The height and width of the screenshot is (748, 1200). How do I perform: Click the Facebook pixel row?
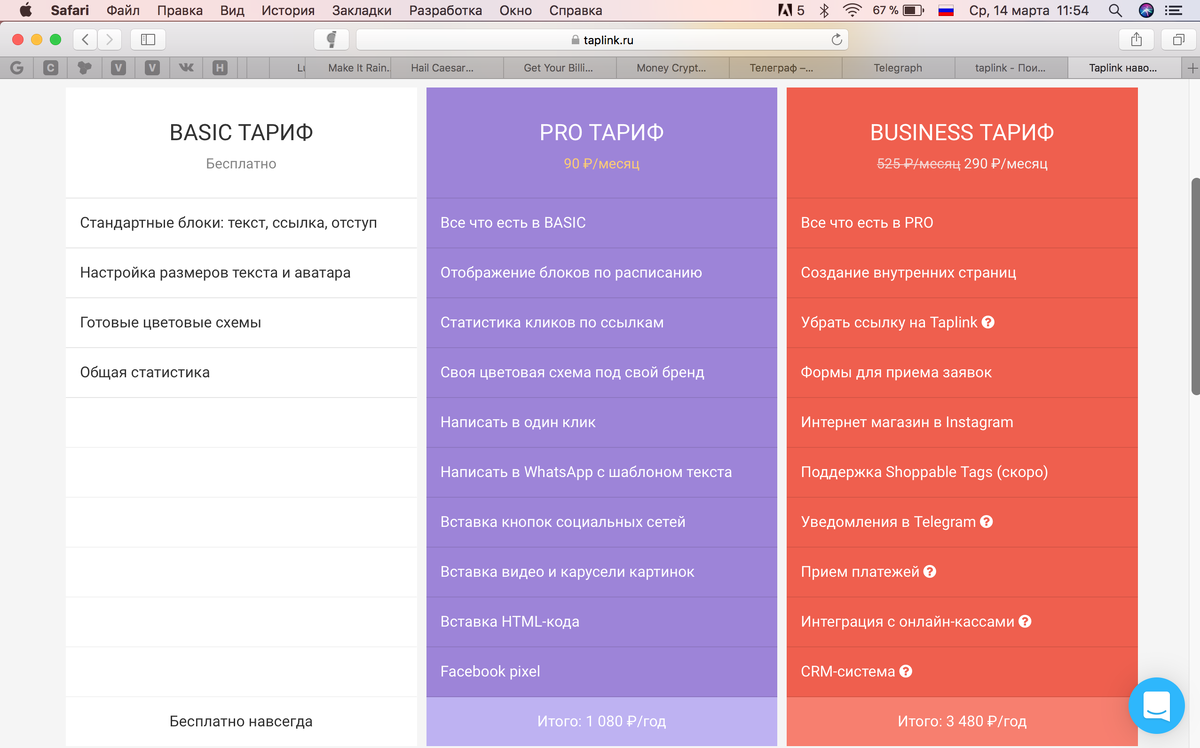pyautogui.click(x=601, y=672)
